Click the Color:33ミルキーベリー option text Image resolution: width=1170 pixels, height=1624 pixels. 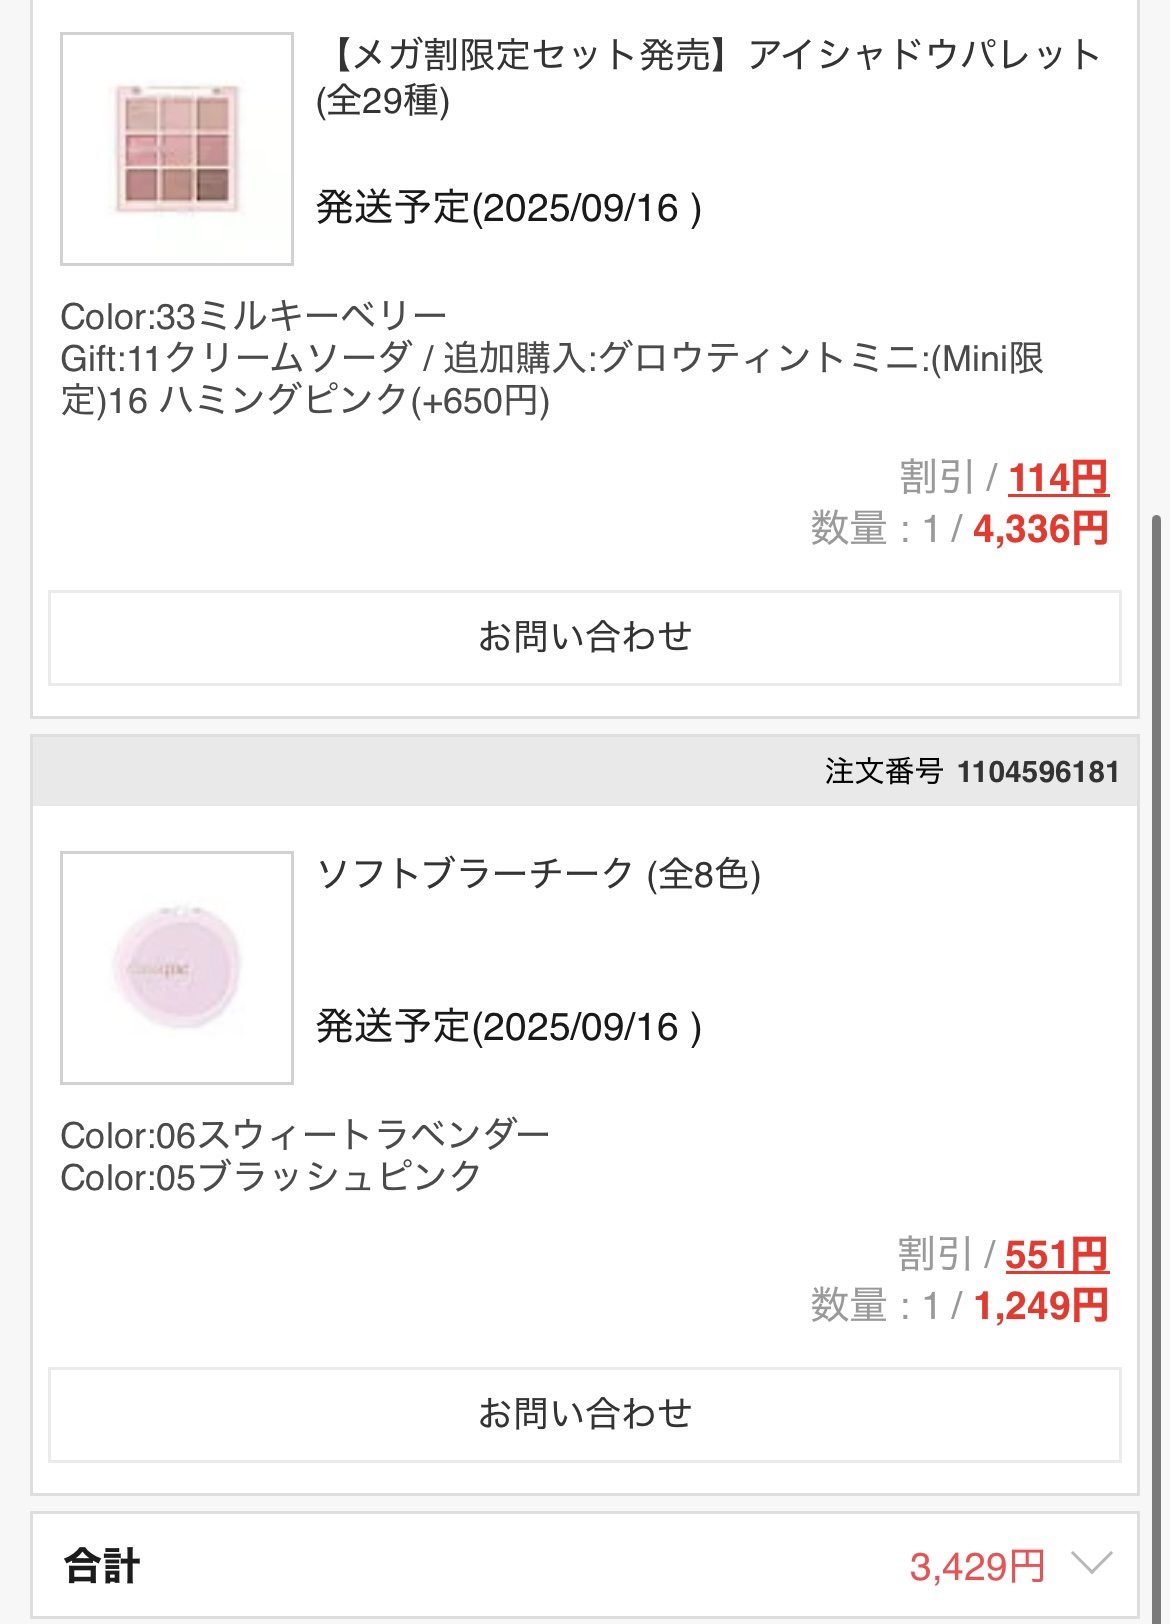point(253,317)
